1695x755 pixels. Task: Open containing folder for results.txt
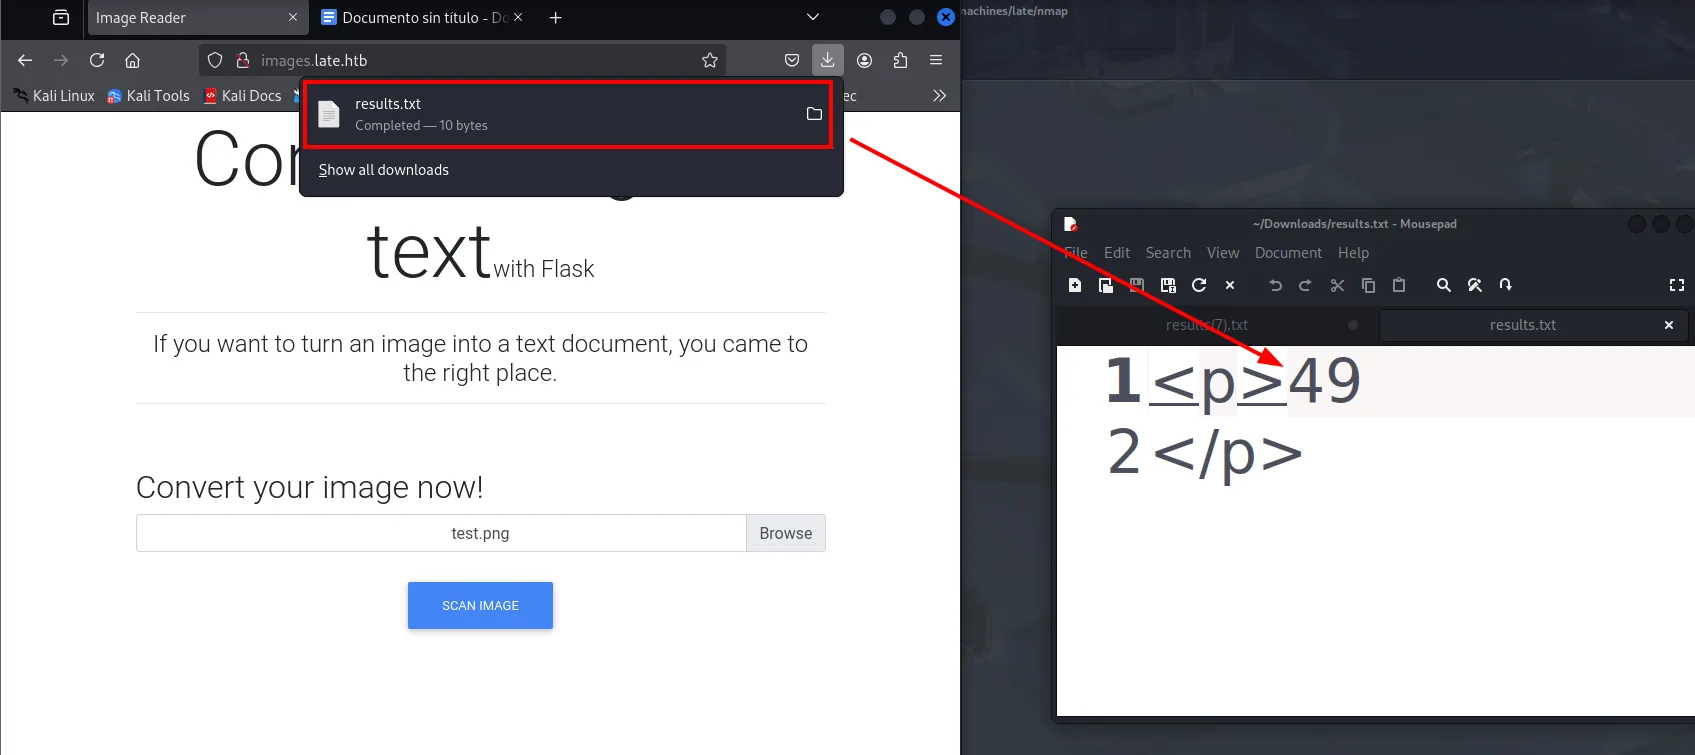814,114
